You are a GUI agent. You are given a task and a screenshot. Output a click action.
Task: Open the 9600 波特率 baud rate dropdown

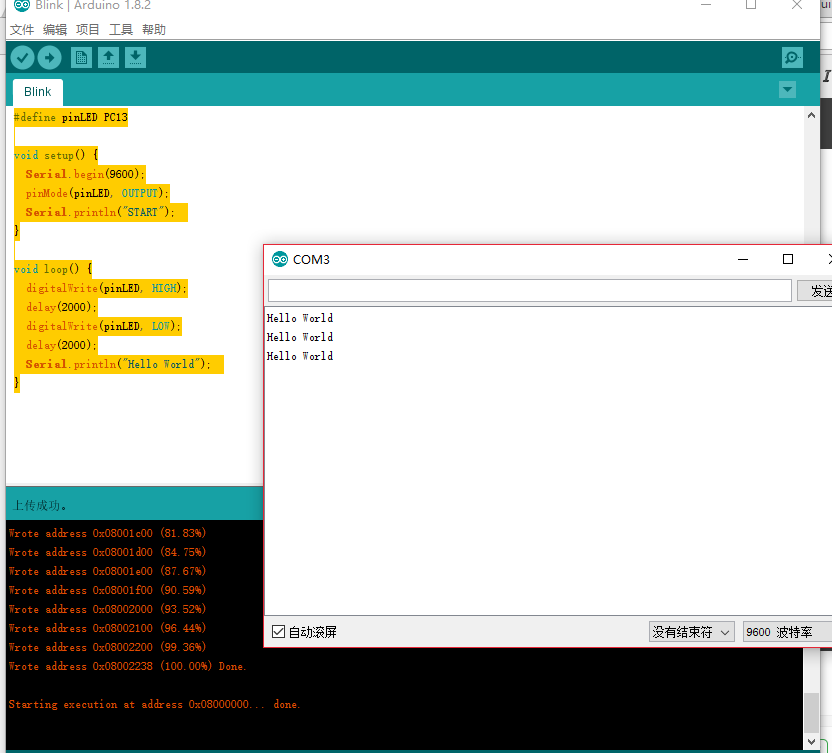tap(785, 631)
